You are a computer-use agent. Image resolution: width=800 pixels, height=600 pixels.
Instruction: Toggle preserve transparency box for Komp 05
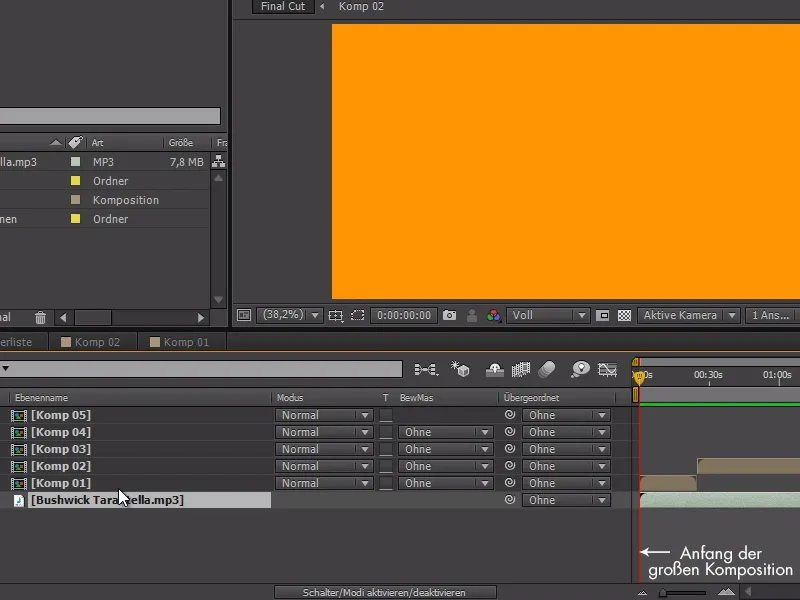click(386, 415)
